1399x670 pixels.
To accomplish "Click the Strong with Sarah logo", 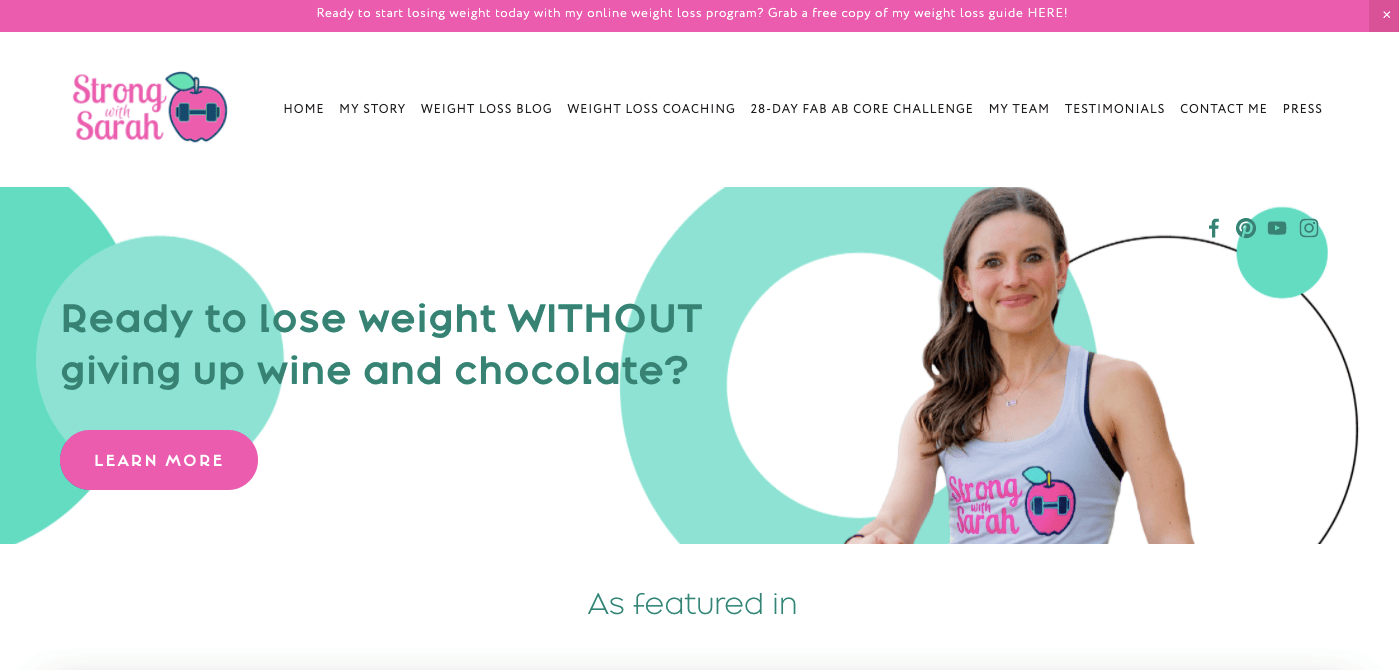I will coord(150,107).
